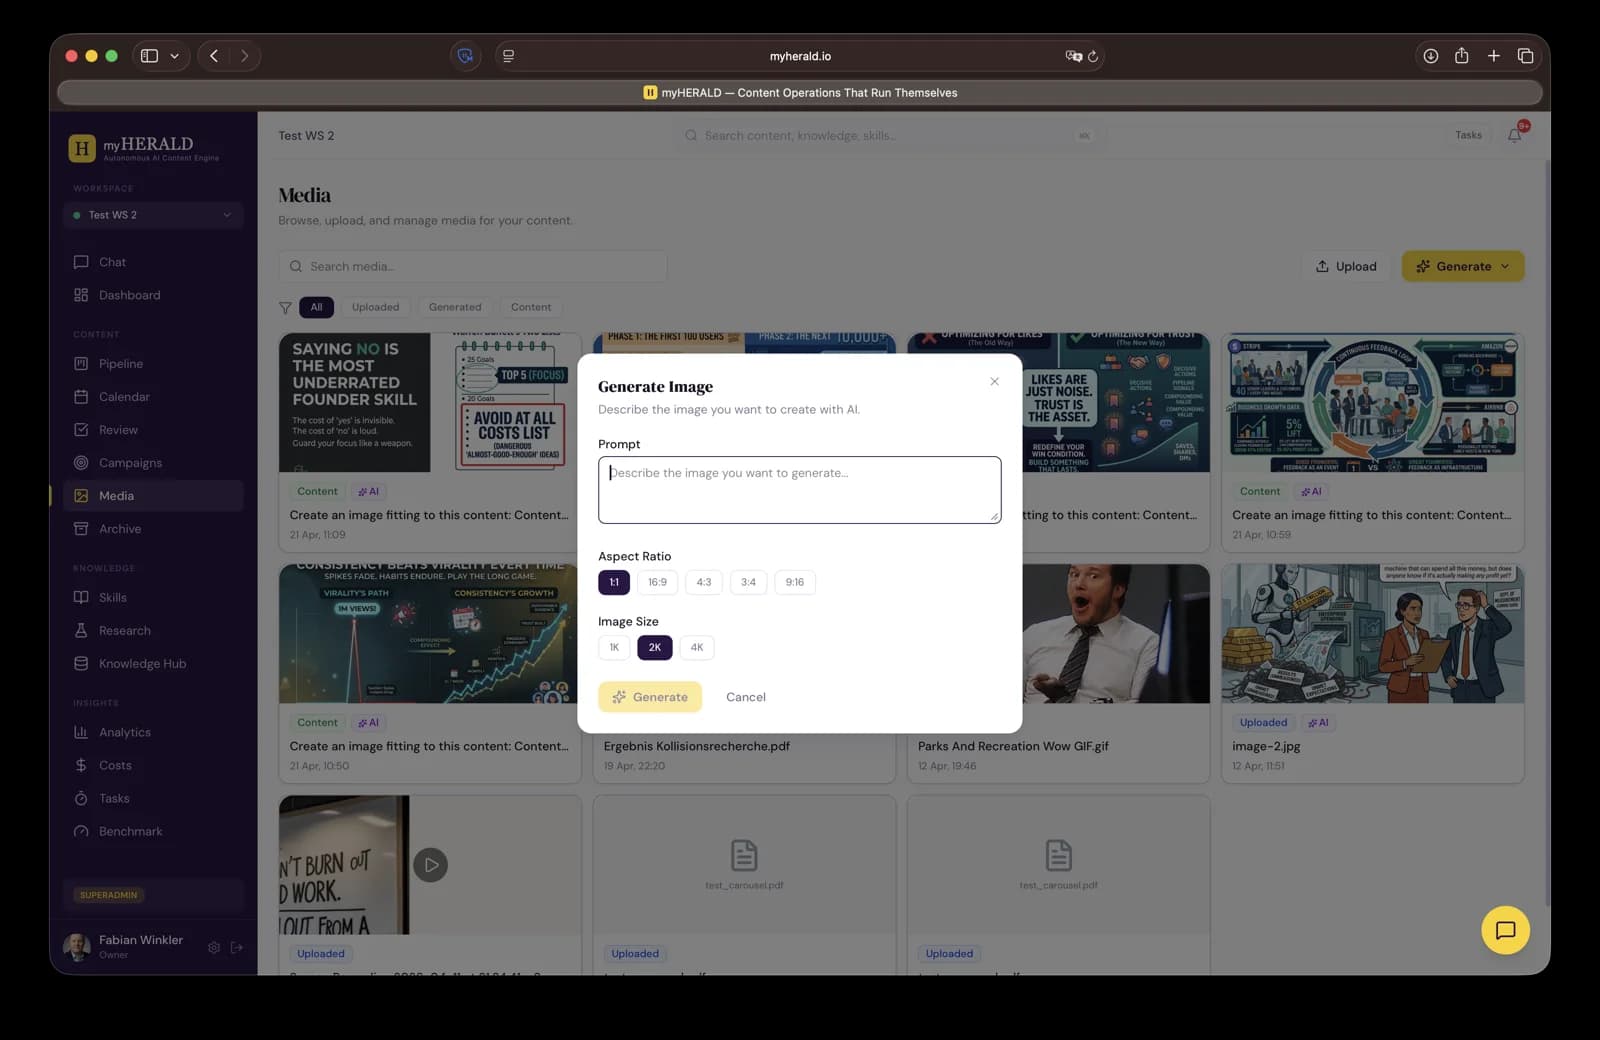The image size is (1600, 1040).
Task: Close the Generate Image dialog
Action: pyautogui.click(x=994, y=381)
